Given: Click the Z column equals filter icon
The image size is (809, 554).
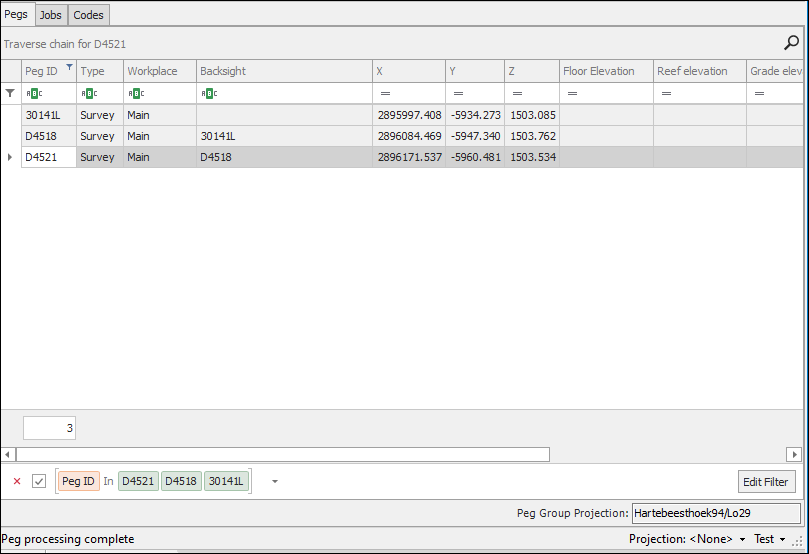Looking at the screenshot, I should 517,93.
